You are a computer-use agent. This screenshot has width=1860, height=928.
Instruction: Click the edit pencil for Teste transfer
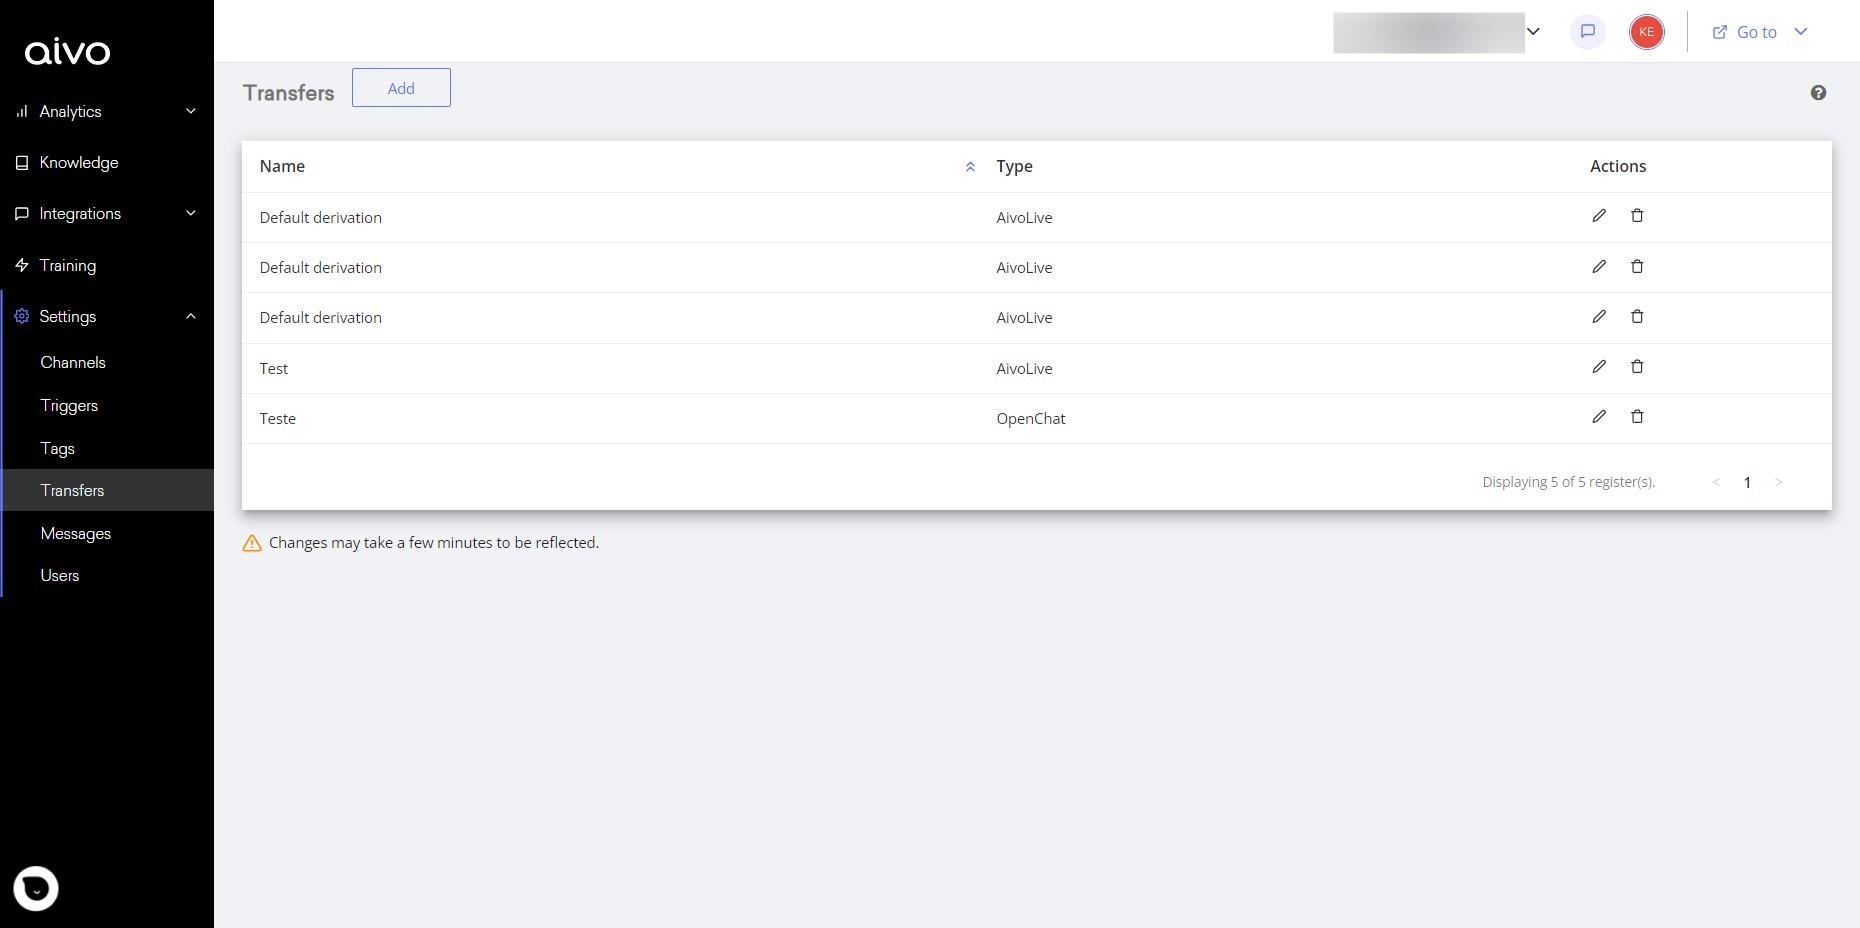[x=1599, y=417]
